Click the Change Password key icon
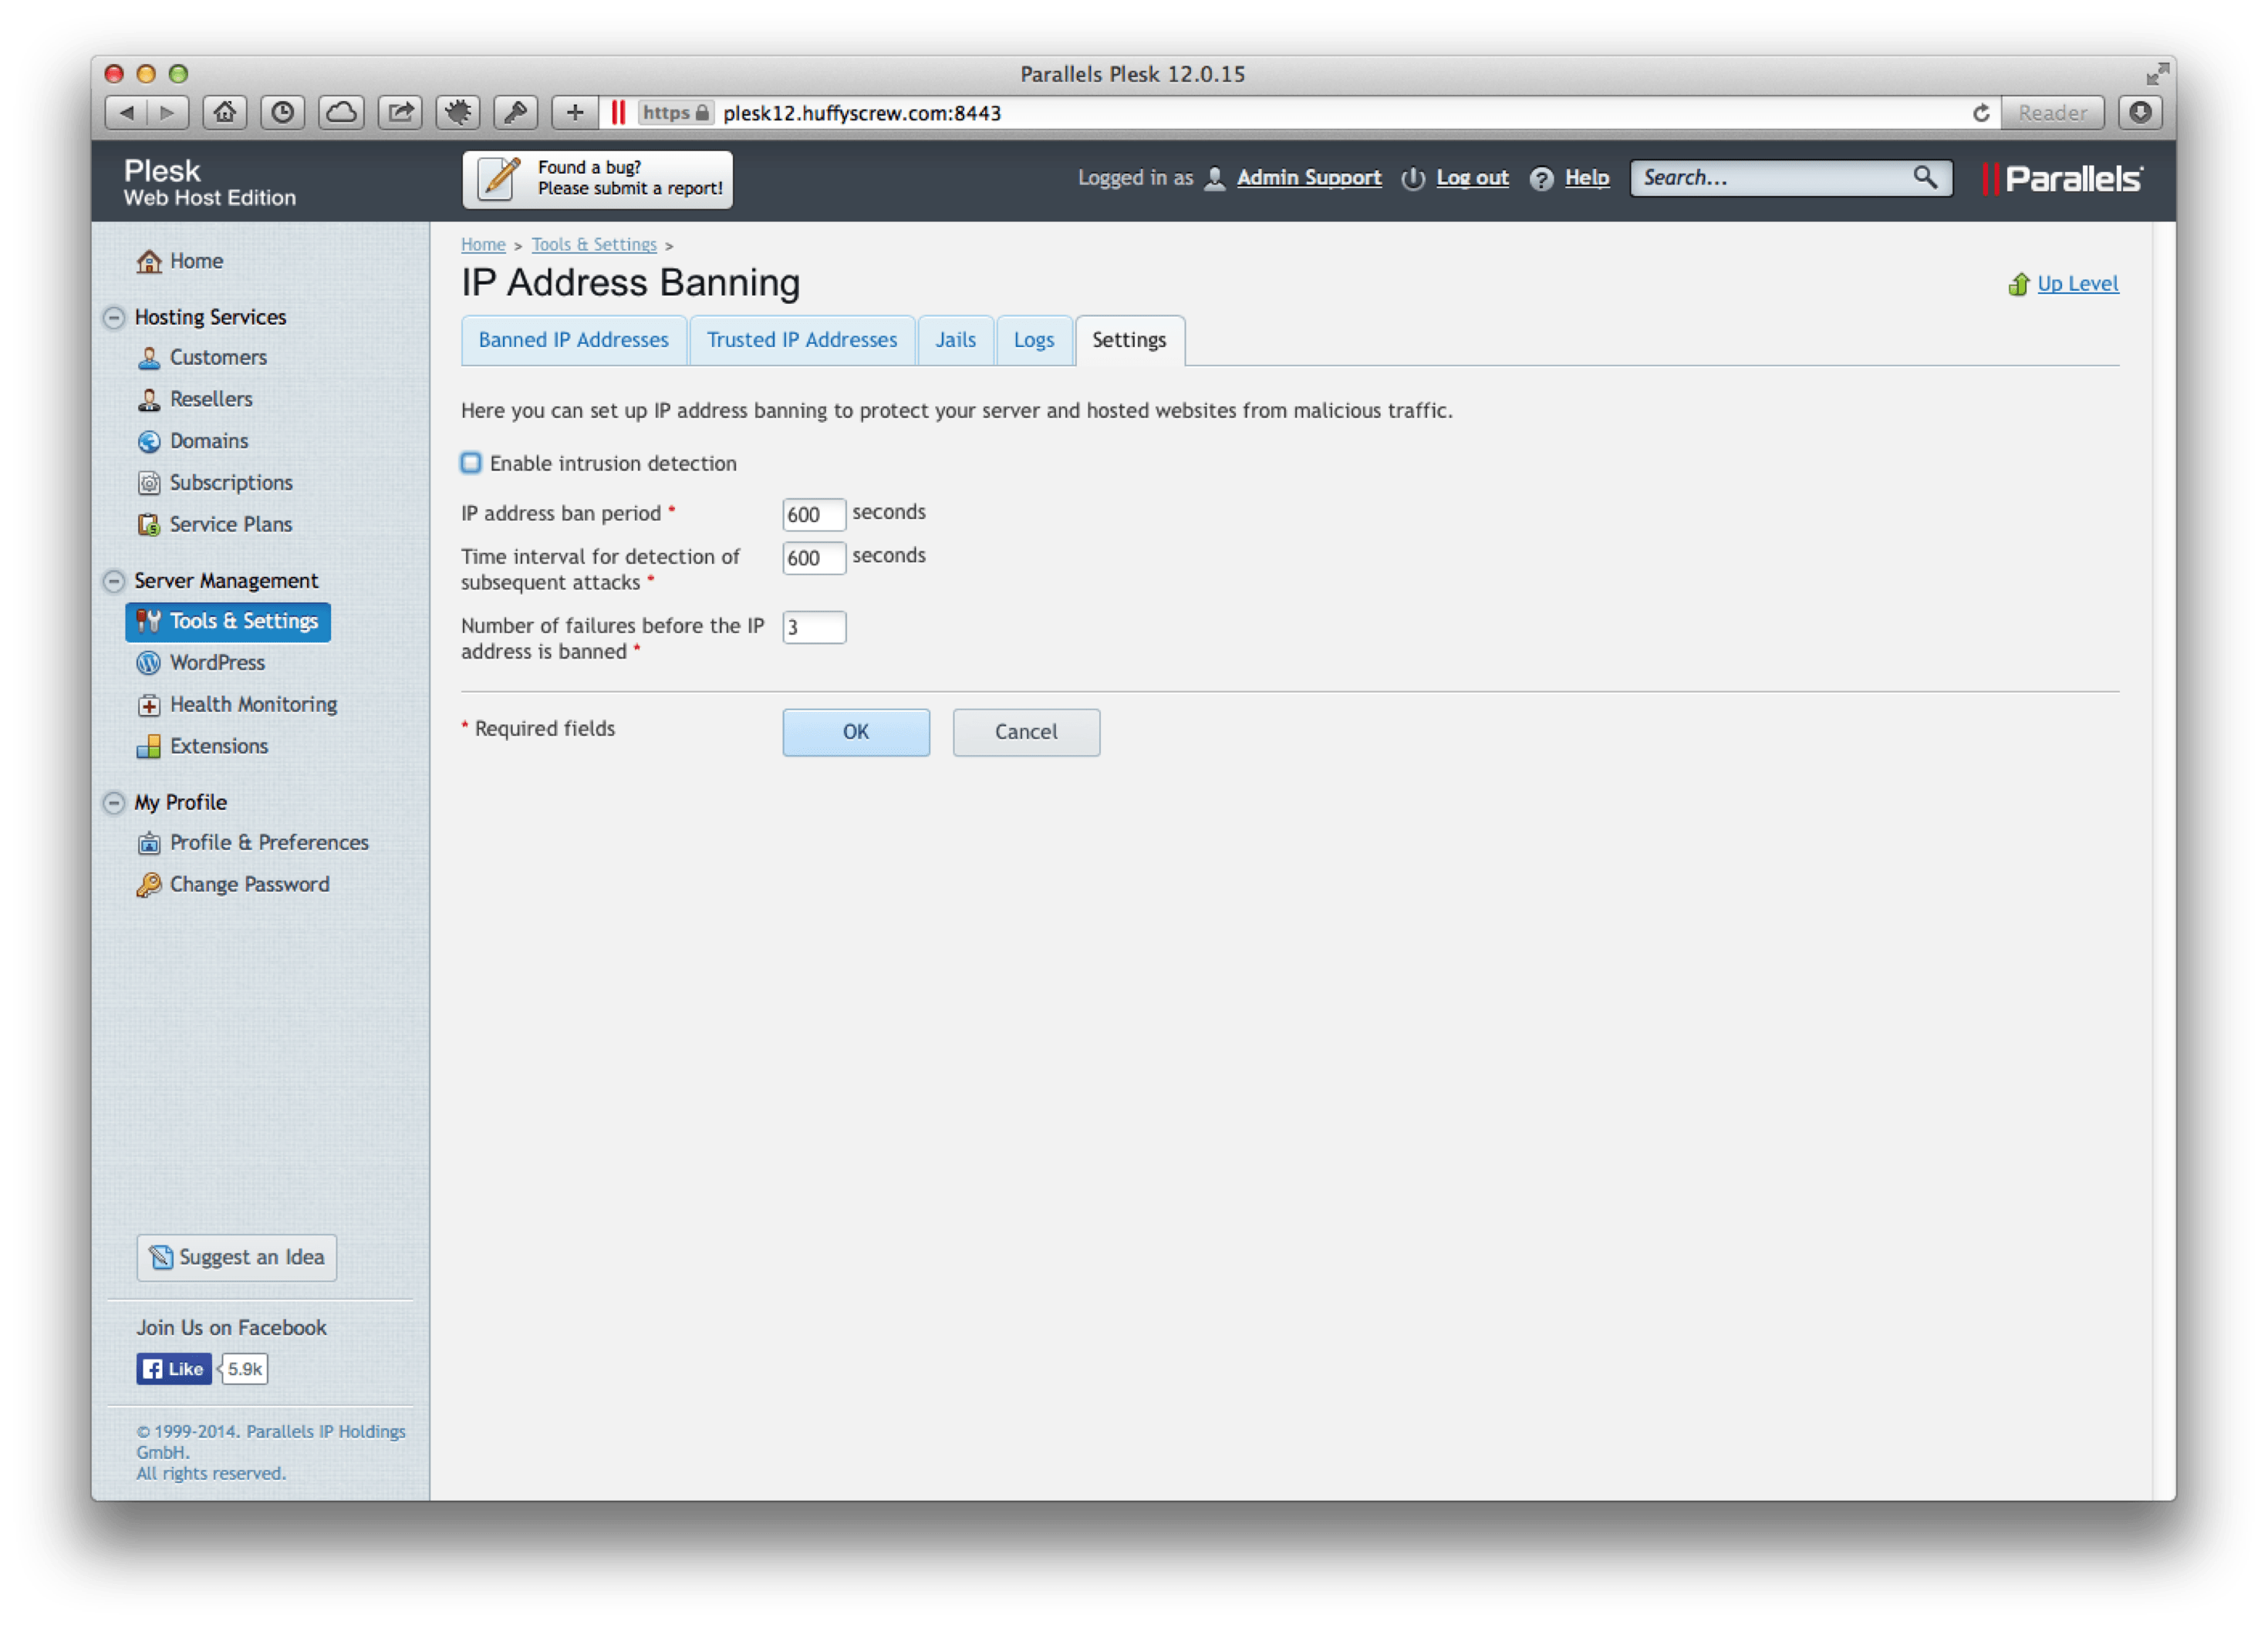 click(149, 885)
